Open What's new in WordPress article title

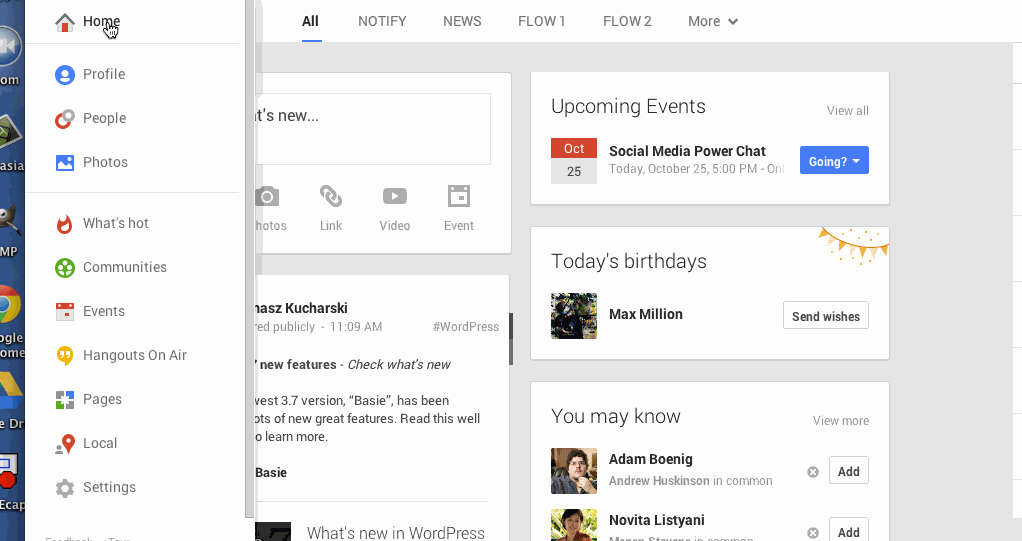pos(396,533)
